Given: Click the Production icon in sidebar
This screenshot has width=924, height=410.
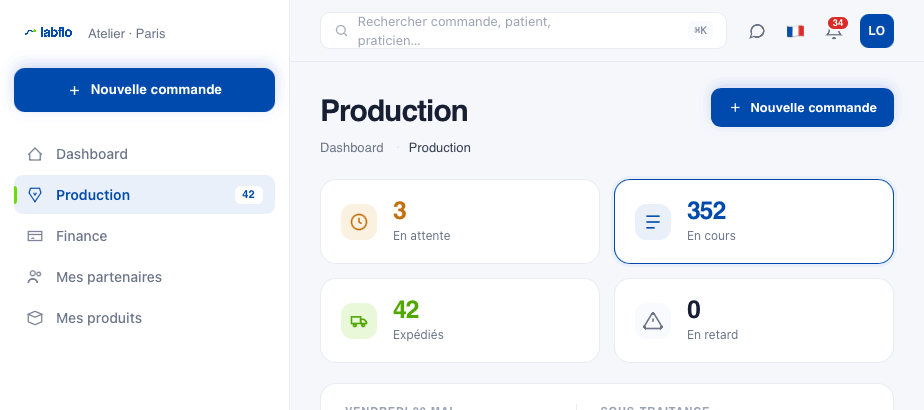Looking at the screenshot, I should coord(35,195).
